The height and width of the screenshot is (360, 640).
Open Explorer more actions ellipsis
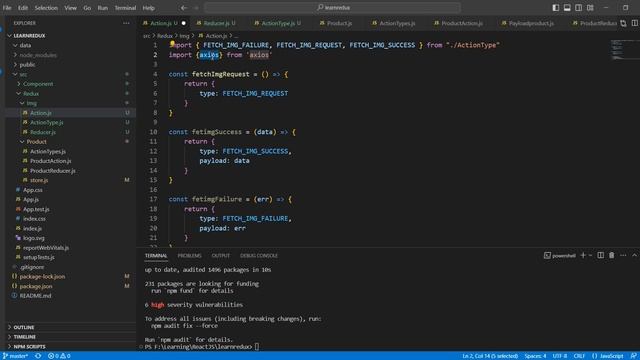coord(126,23)
